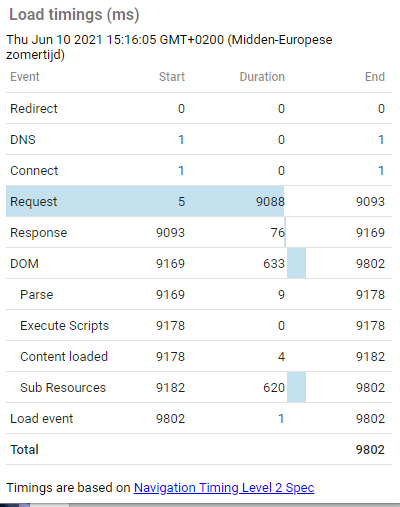
Task: Click the DNS row label
Action: 23,140
